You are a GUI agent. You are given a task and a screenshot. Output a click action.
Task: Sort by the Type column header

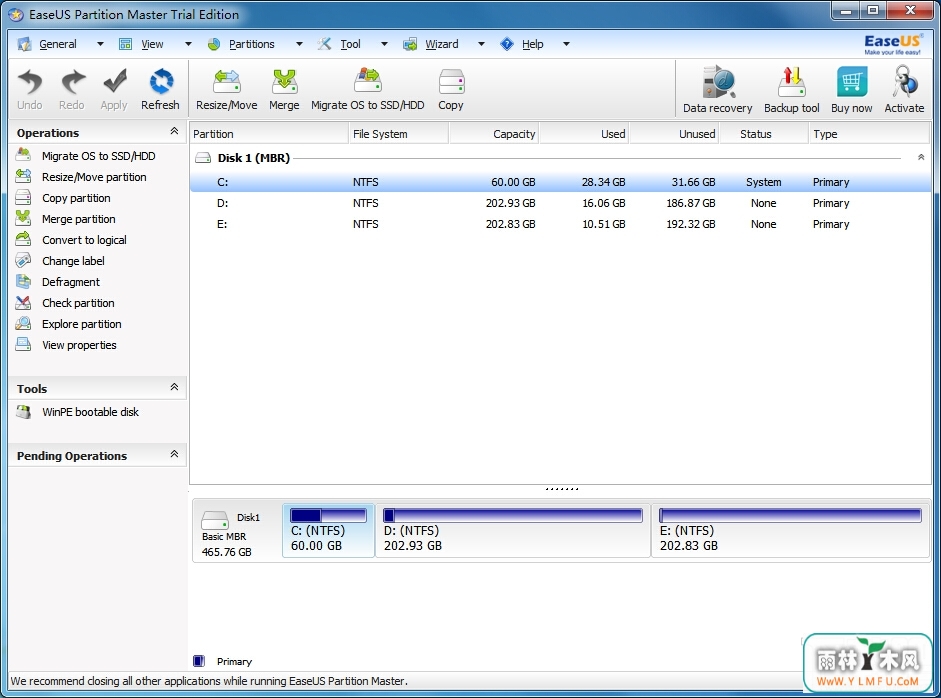coord(870,134)
